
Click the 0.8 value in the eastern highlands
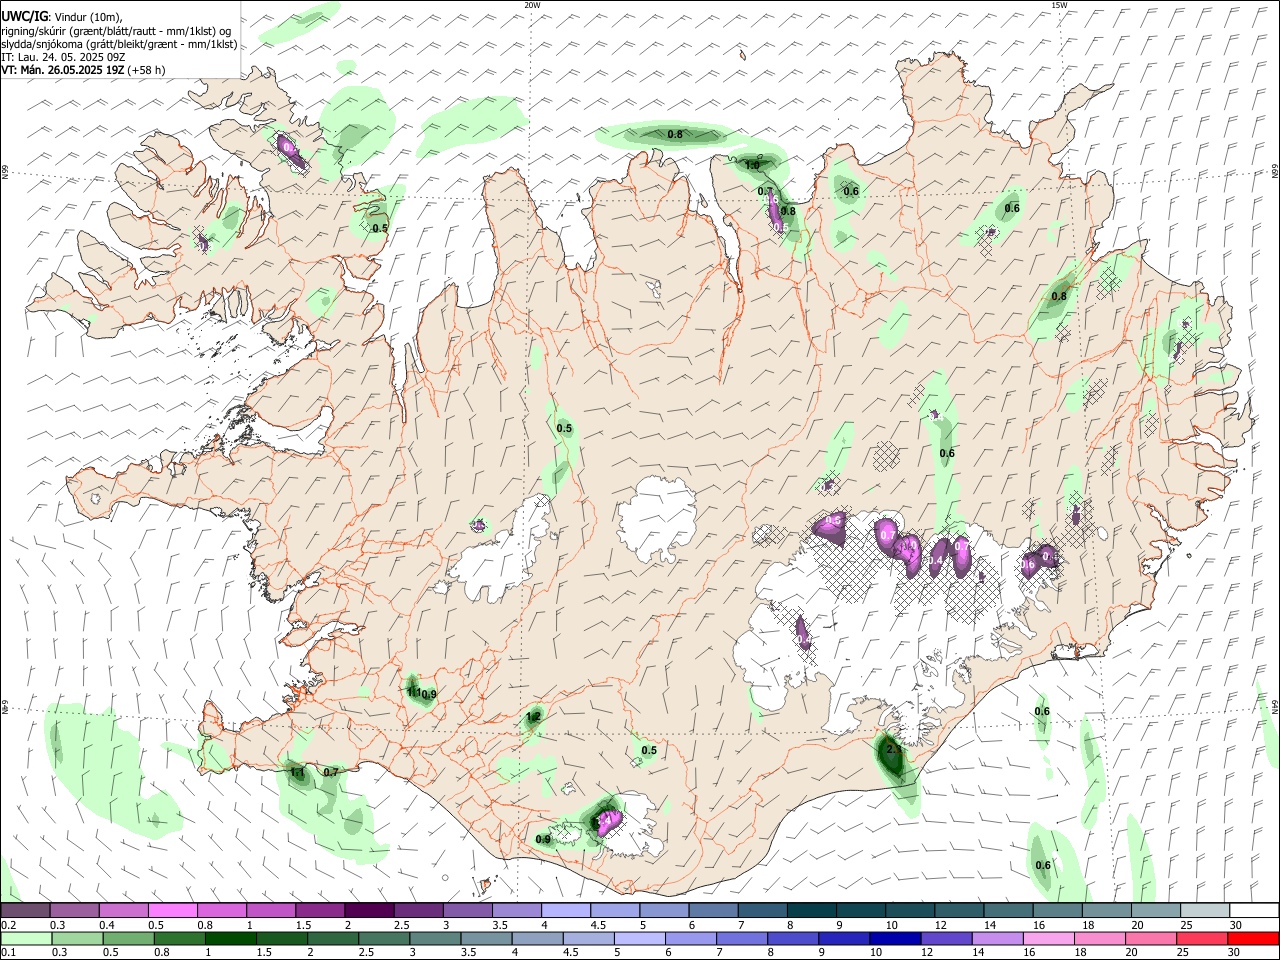coord(1059,296)
